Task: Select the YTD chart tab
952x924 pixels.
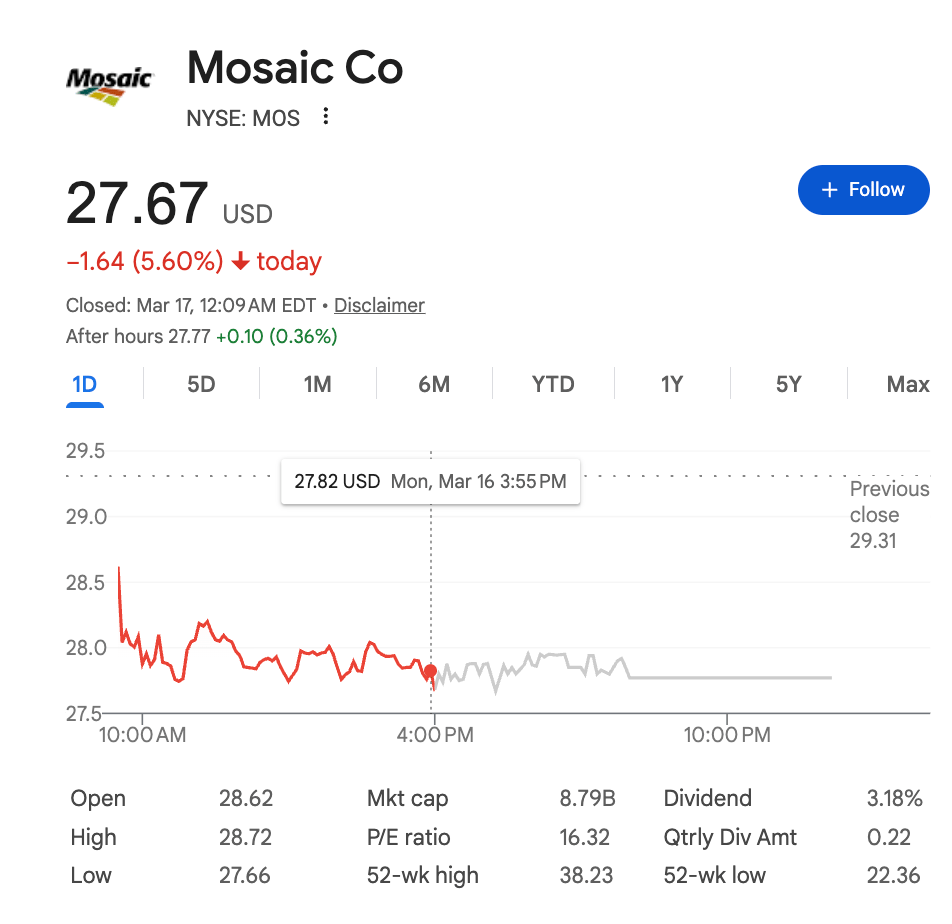Action: (553, 384)
